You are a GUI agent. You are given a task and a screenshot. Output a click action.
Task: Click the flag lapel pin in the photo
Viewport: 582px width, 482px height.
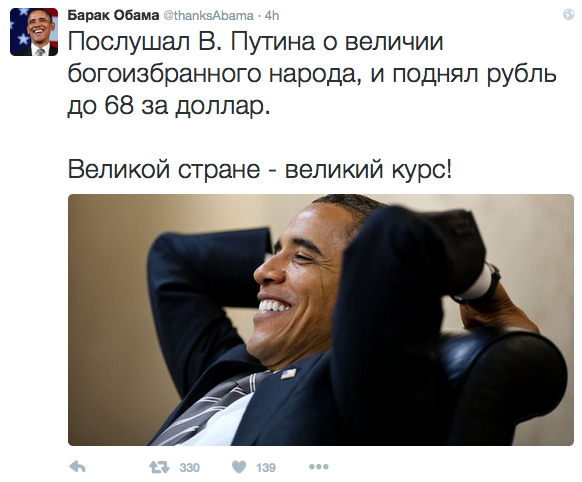[x=288, y=373]
